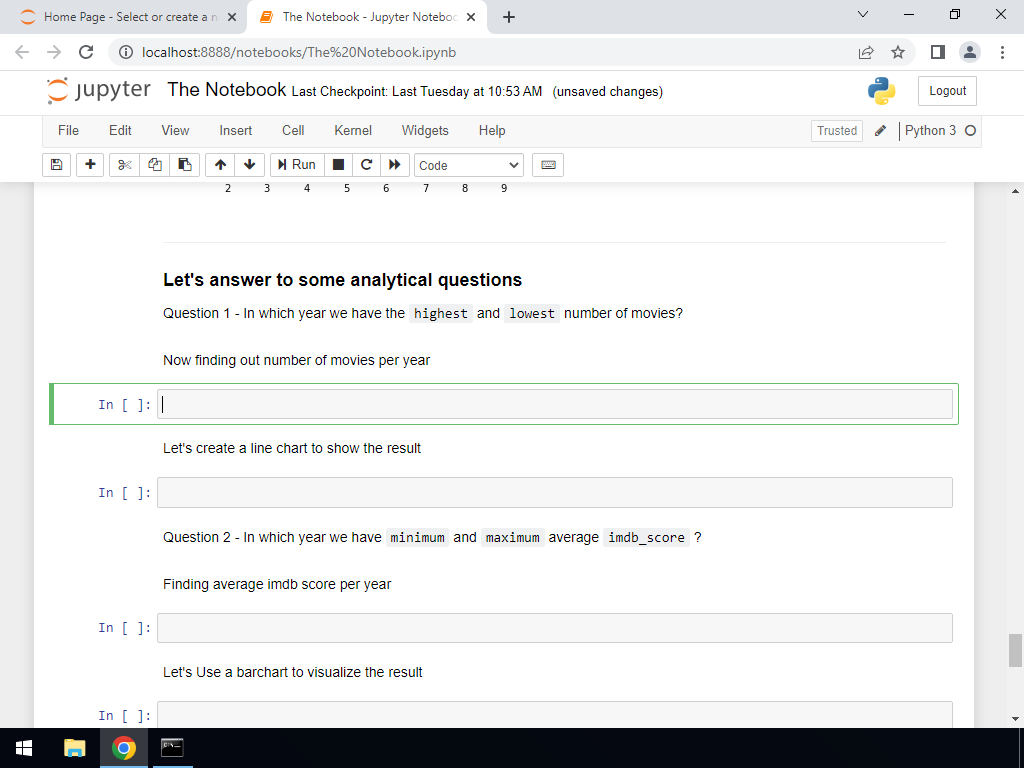Move selected cell down arrow
This screenshot has height=768, width=1024.
click(x=249, y=165)
